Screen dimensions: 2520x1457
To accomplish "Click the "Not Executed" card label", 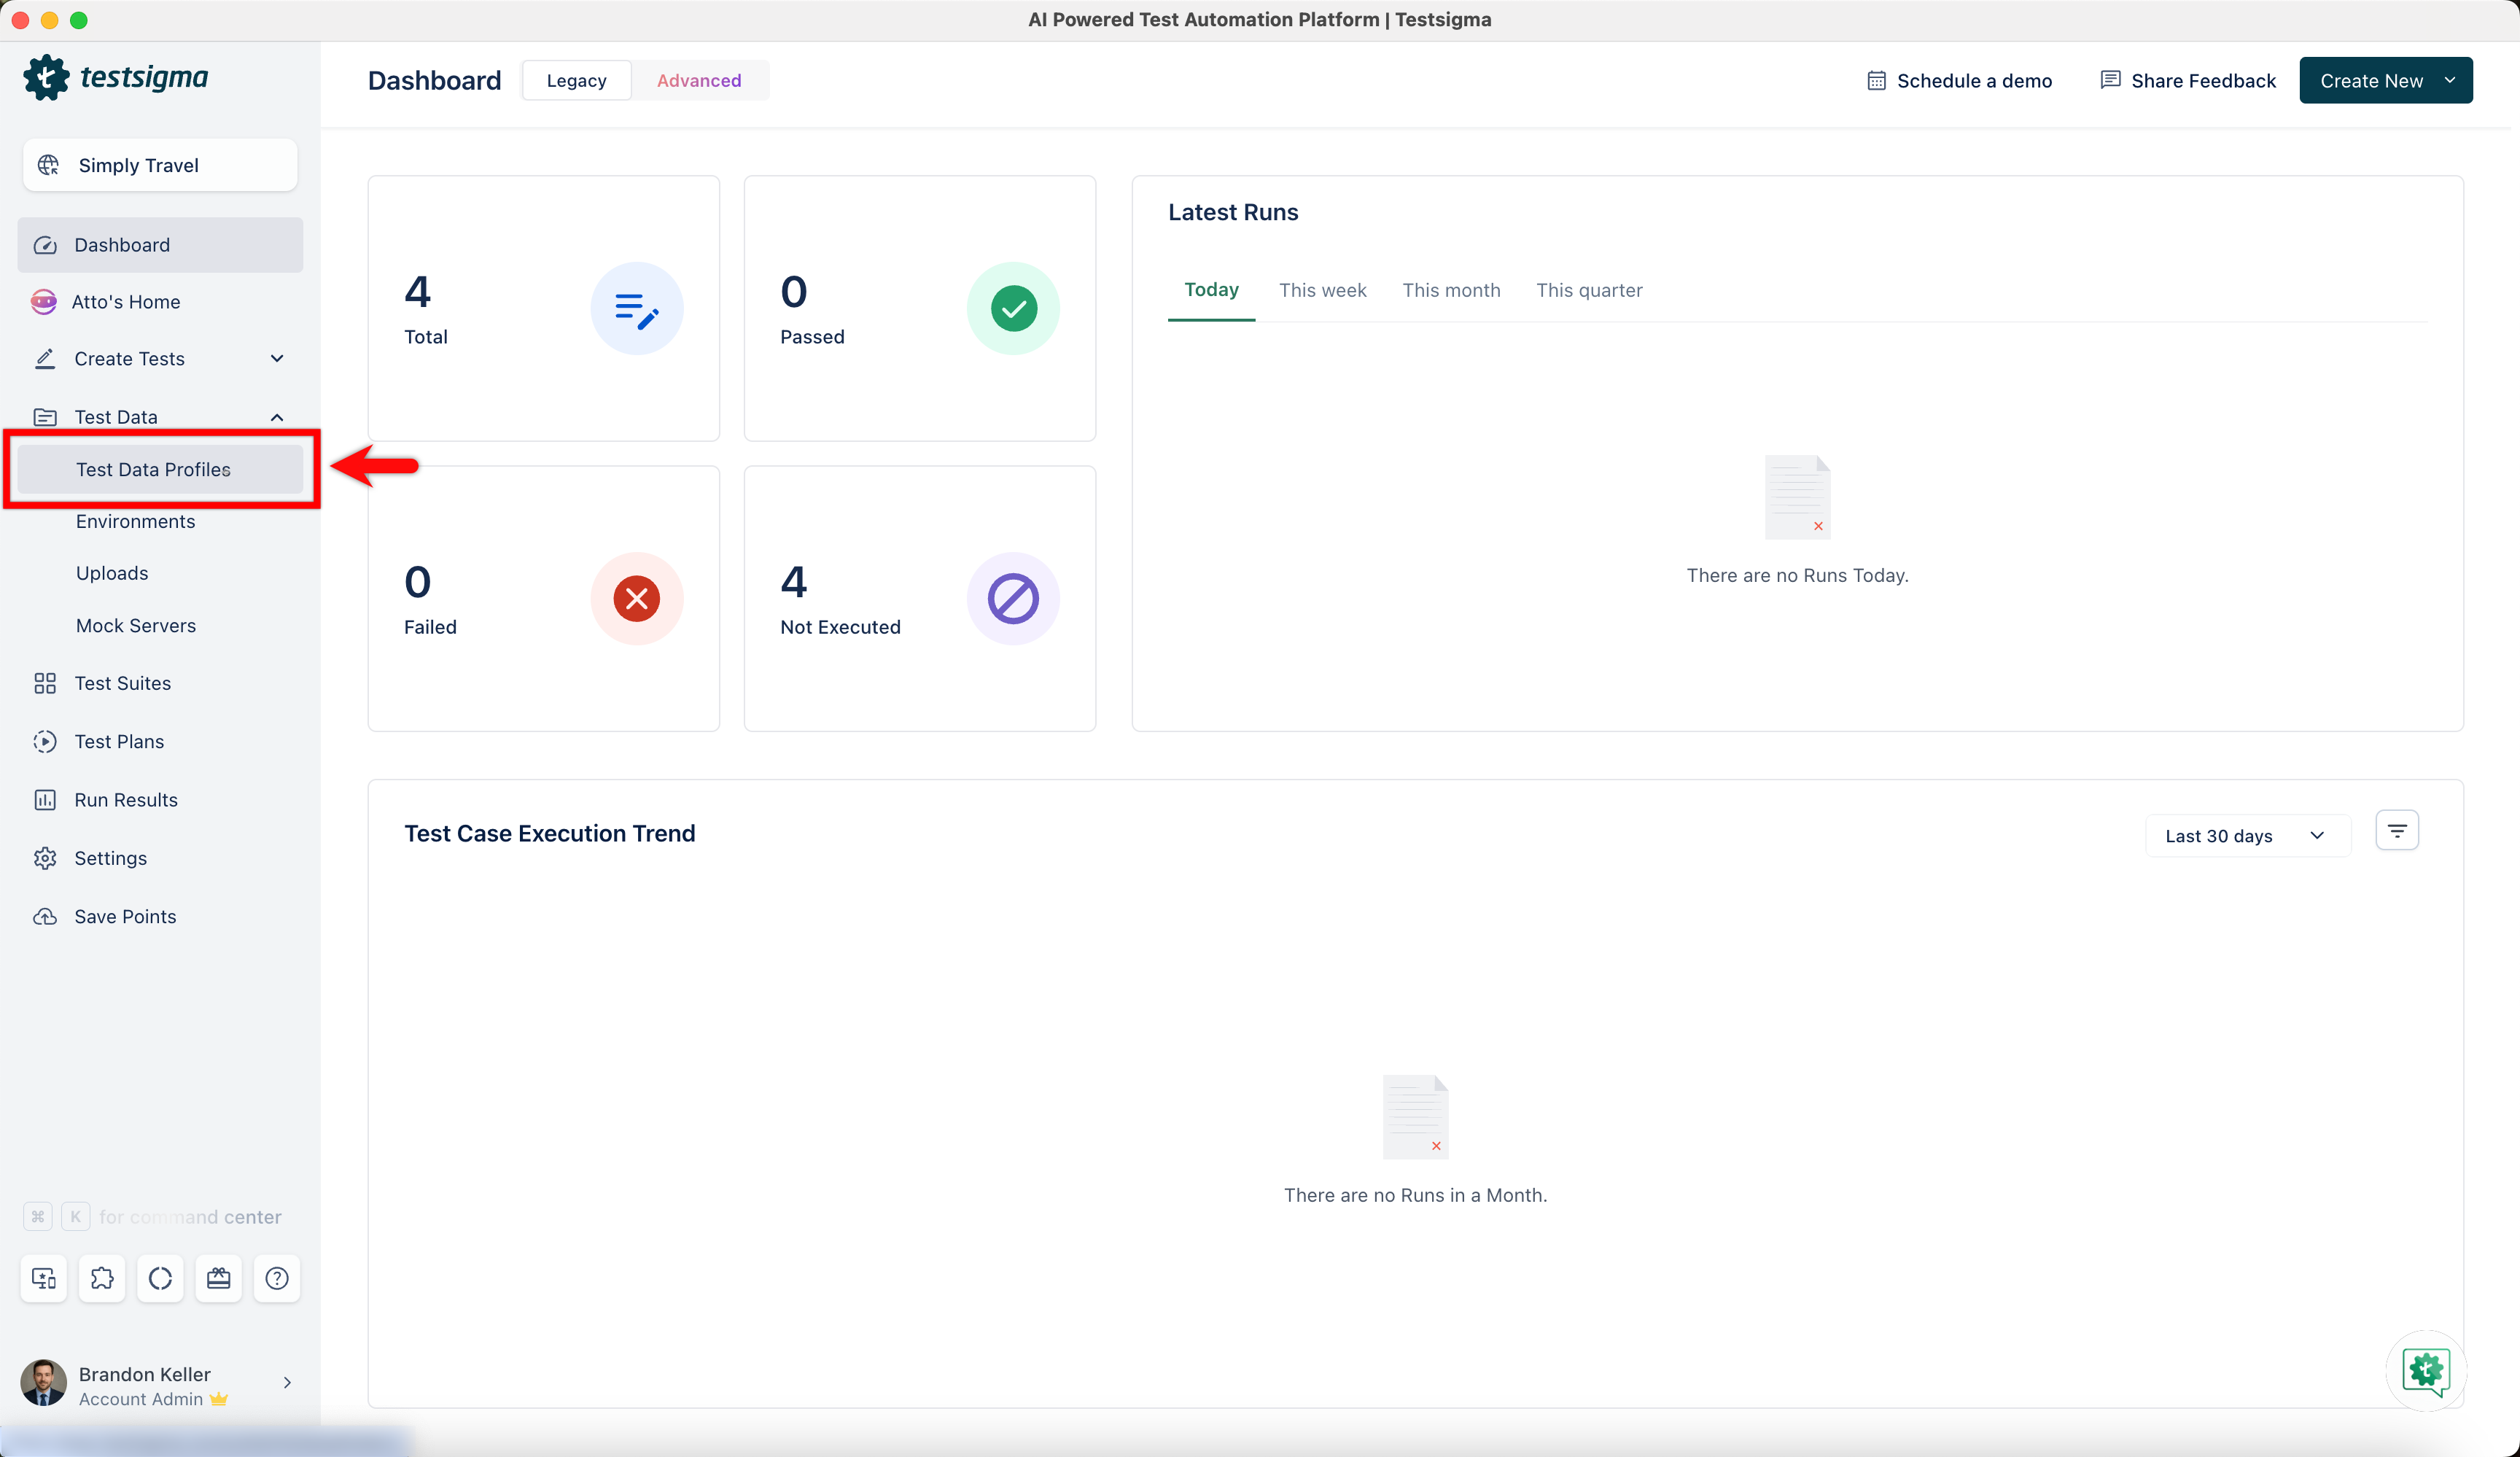I will 840,627.
